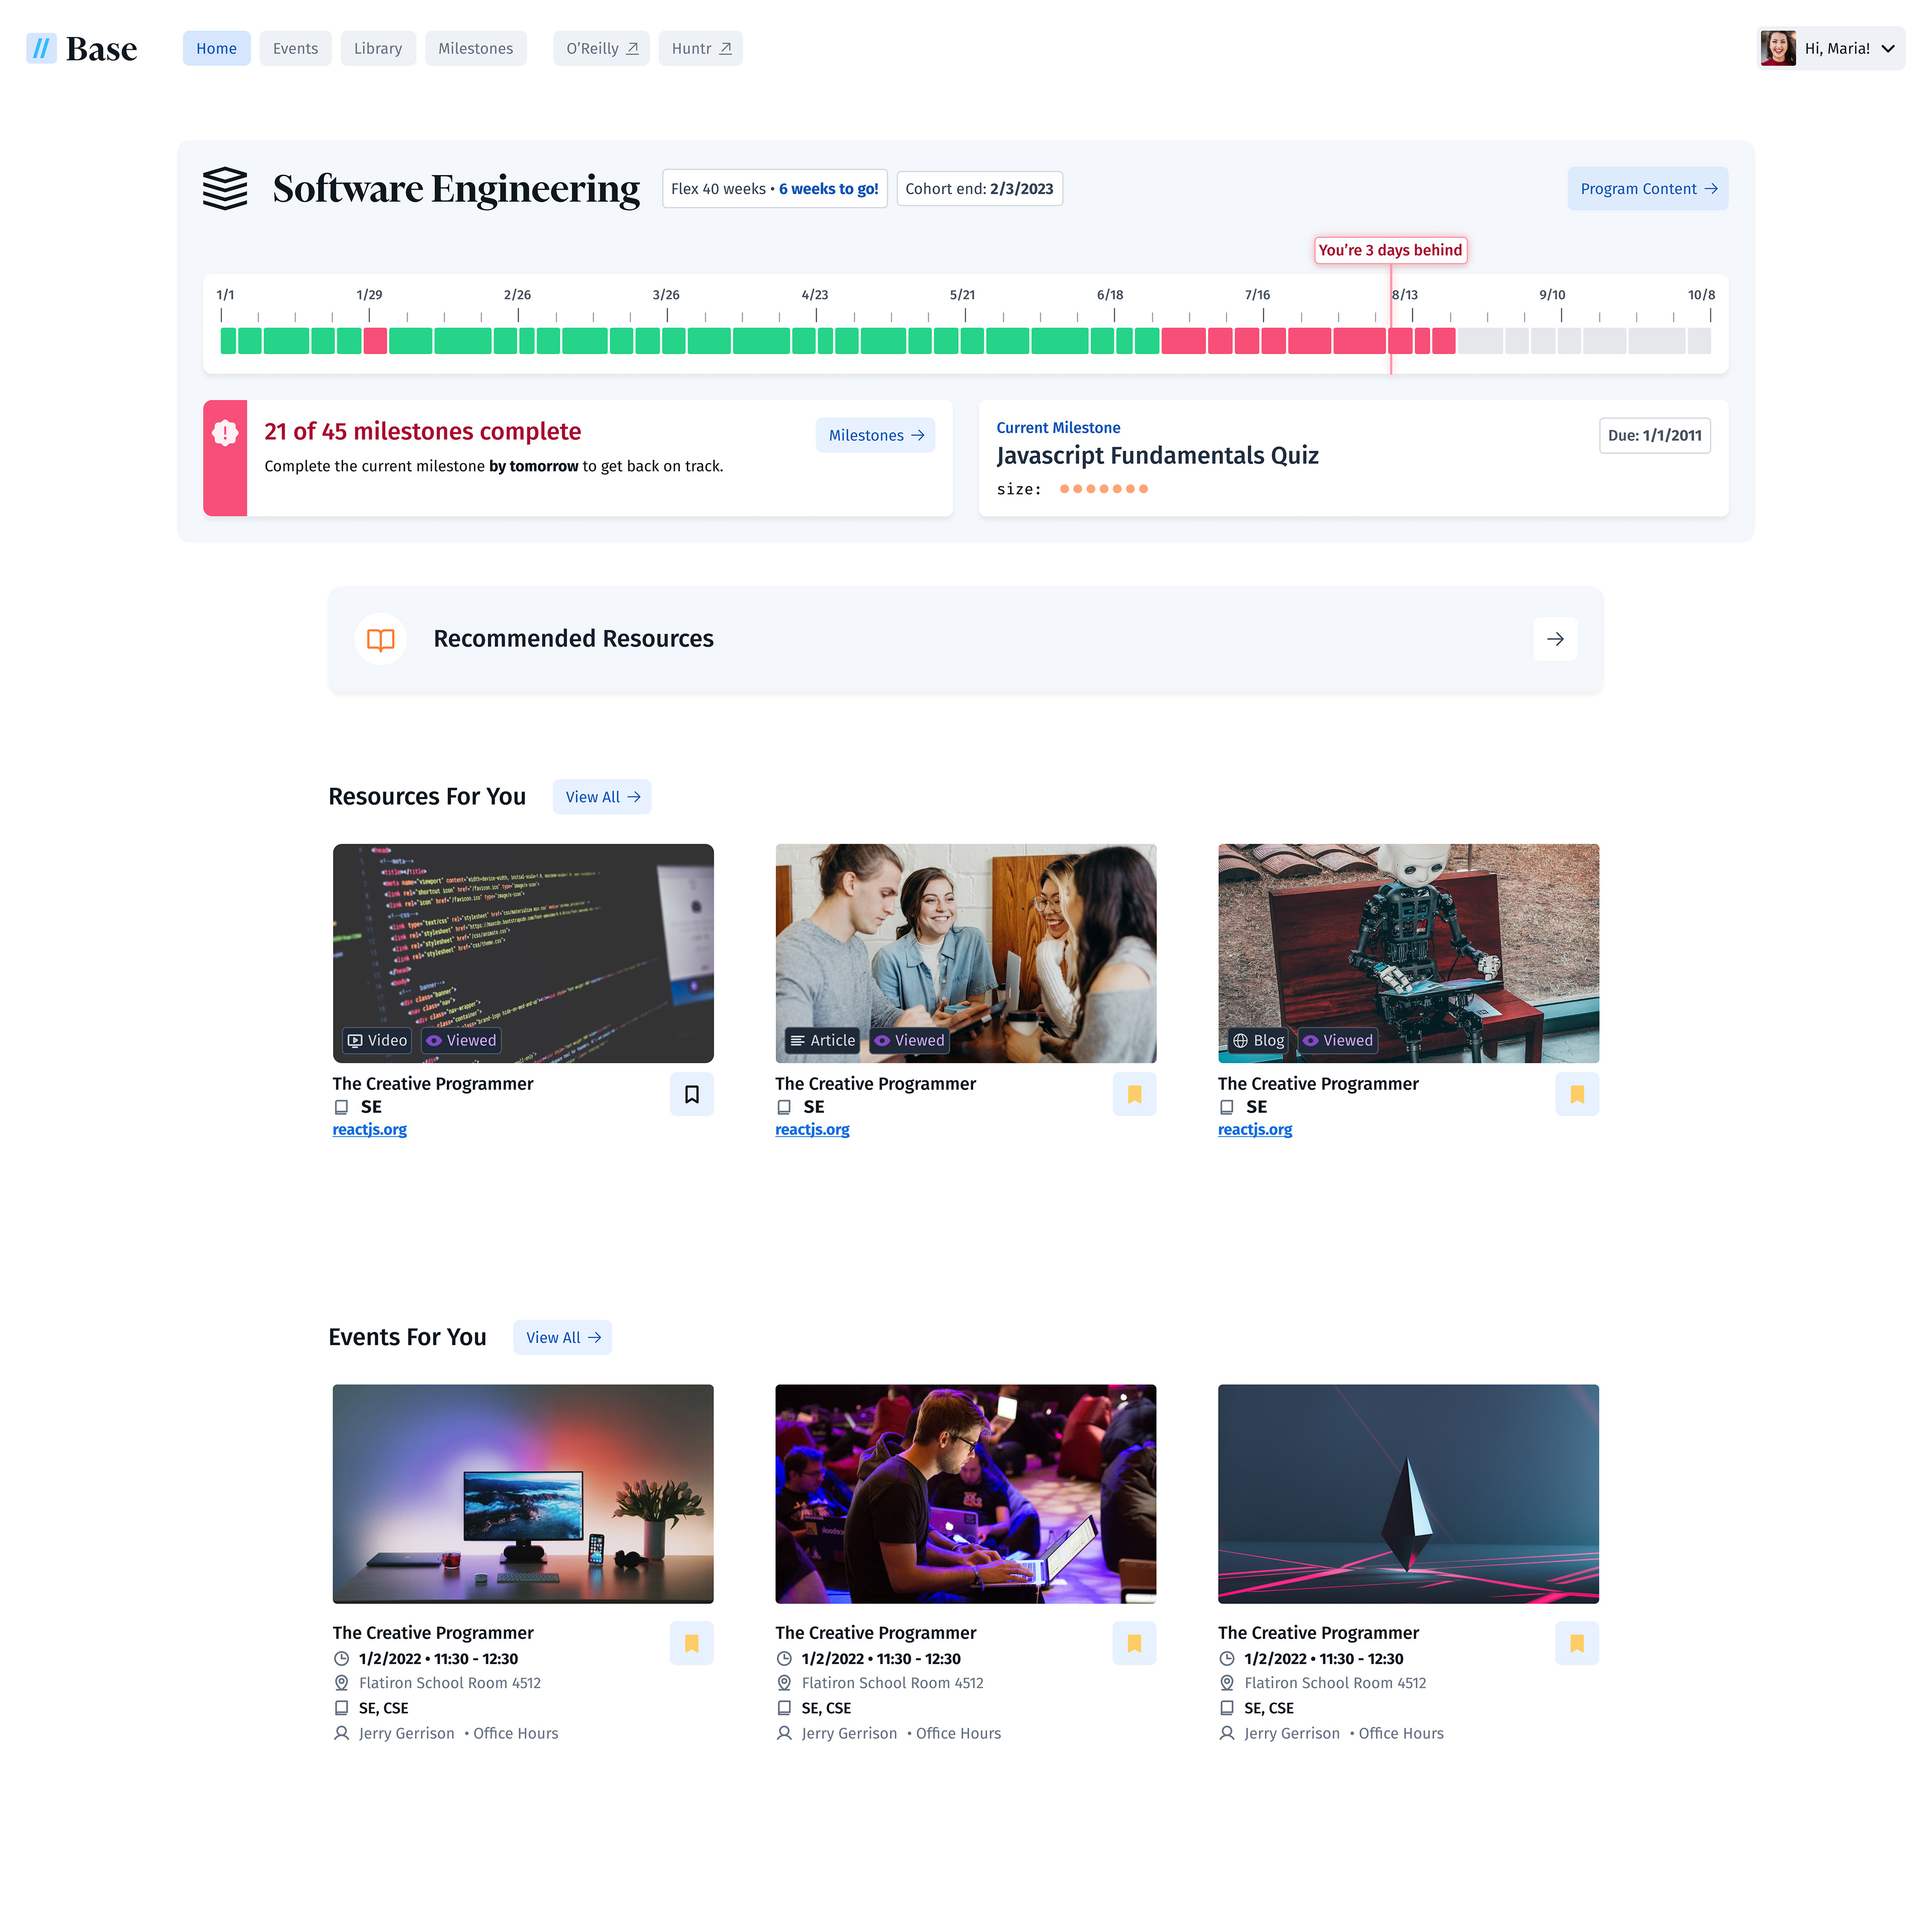Open the O'Reilly external link

(x=601, y=48)
